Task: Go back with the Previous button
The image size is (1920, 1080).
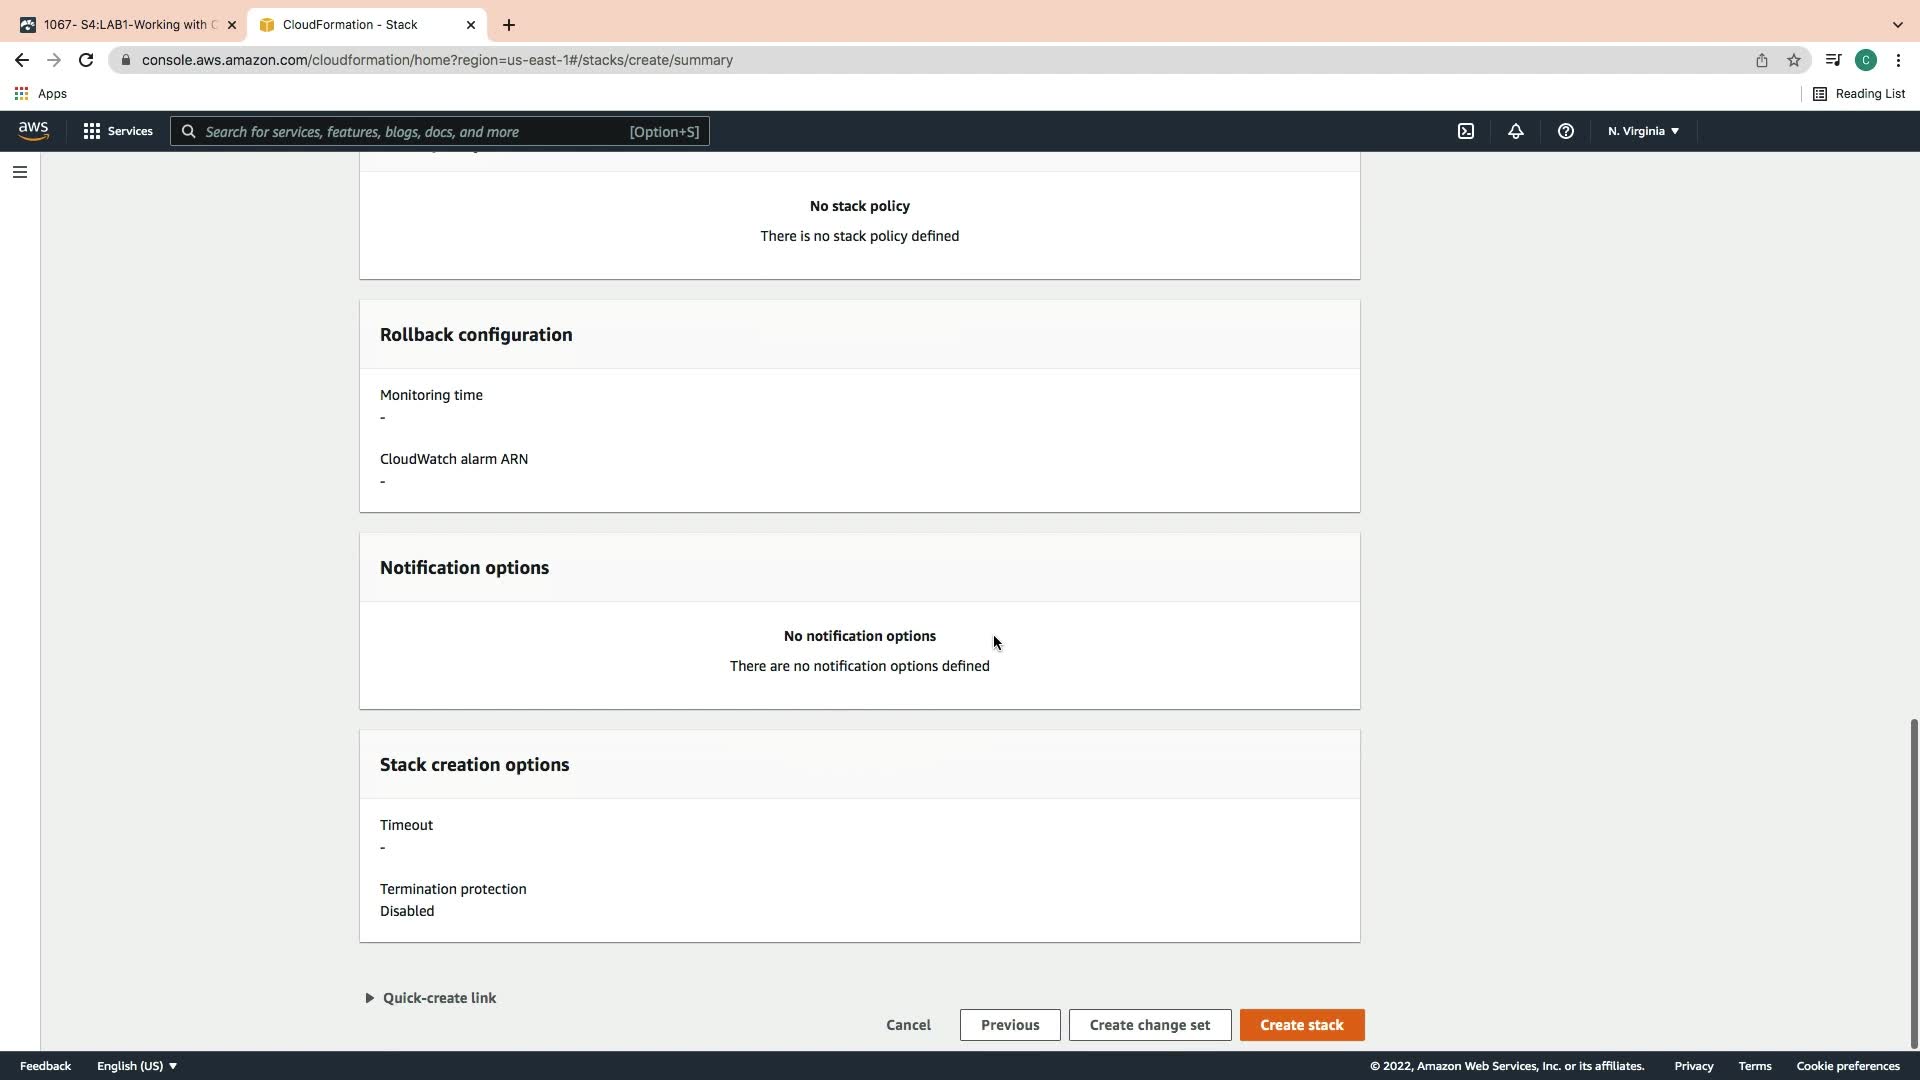Action: coord(1009,1025)
